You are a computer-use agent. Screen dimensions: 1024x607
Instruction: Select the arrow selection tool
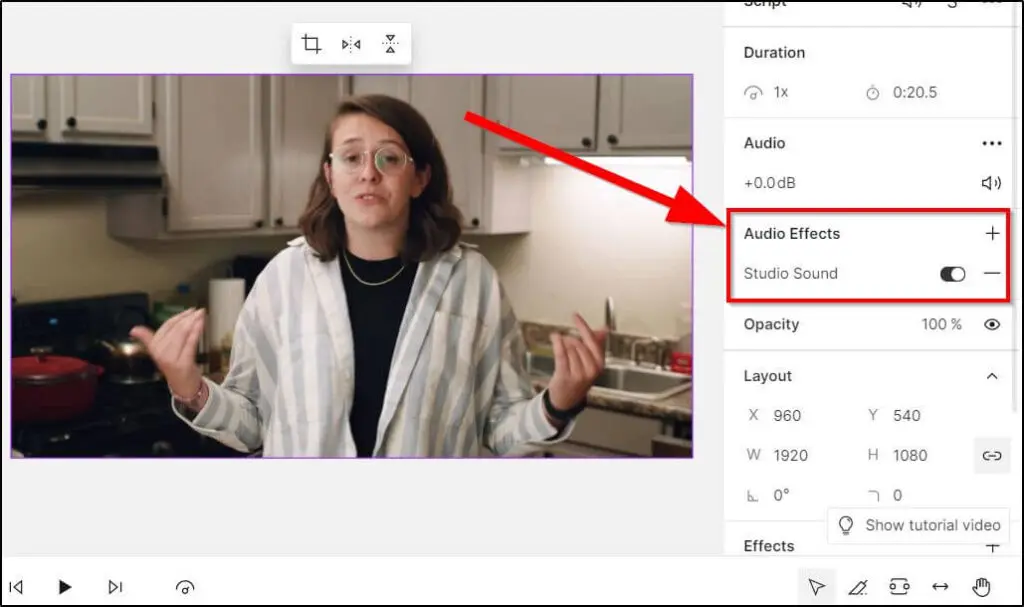tap(816, 586)
